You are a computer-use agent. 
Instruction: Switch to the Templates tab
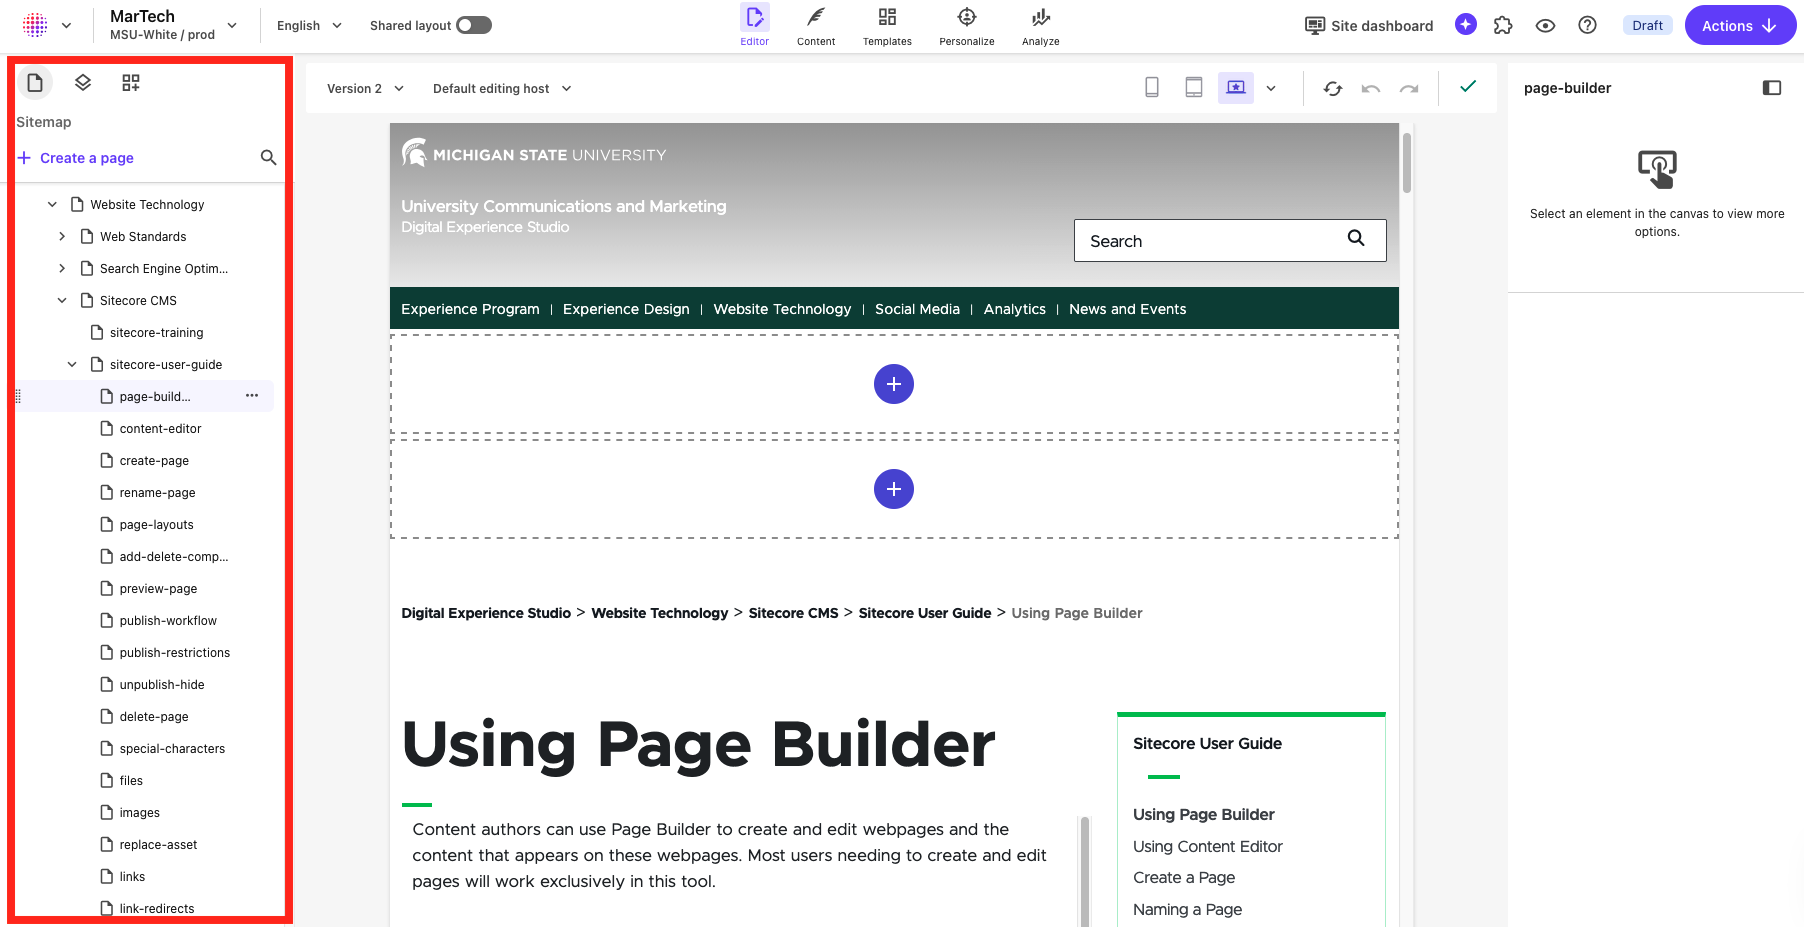pos(887,26)
